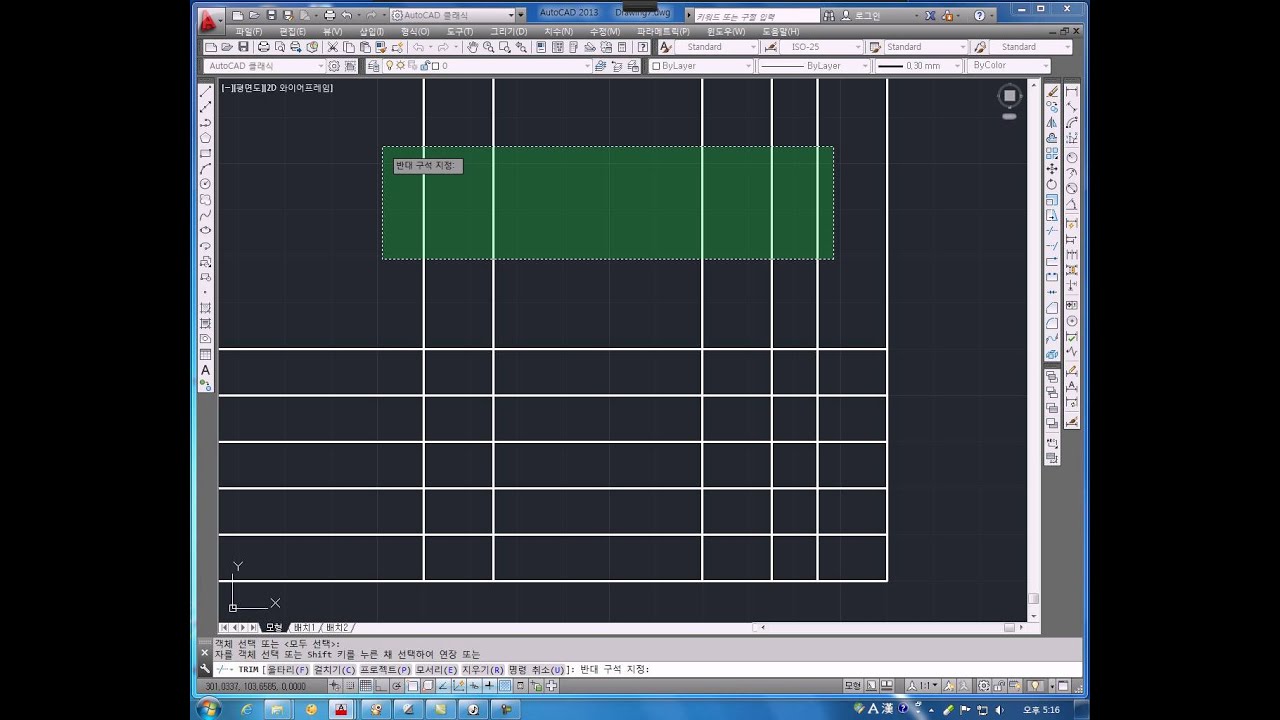Click the 프로젝트(P) command option

tap(386, 670)
